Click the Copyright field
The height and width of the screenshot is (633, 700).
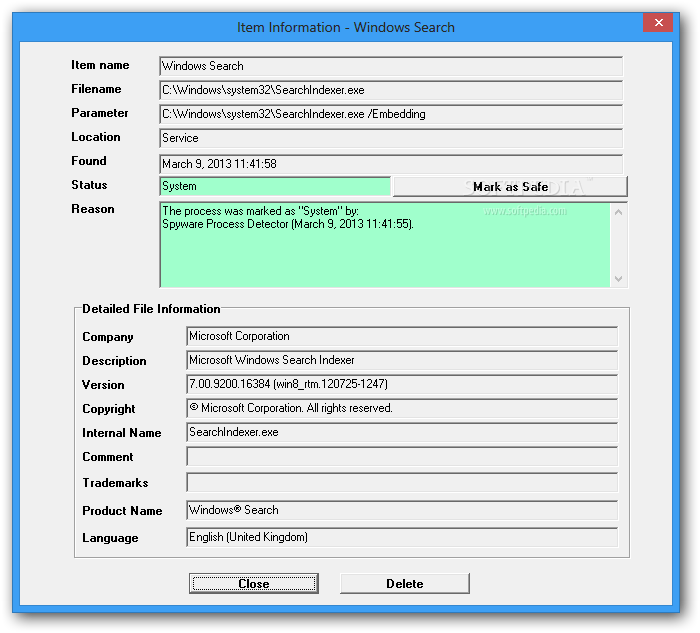(402, 408)
